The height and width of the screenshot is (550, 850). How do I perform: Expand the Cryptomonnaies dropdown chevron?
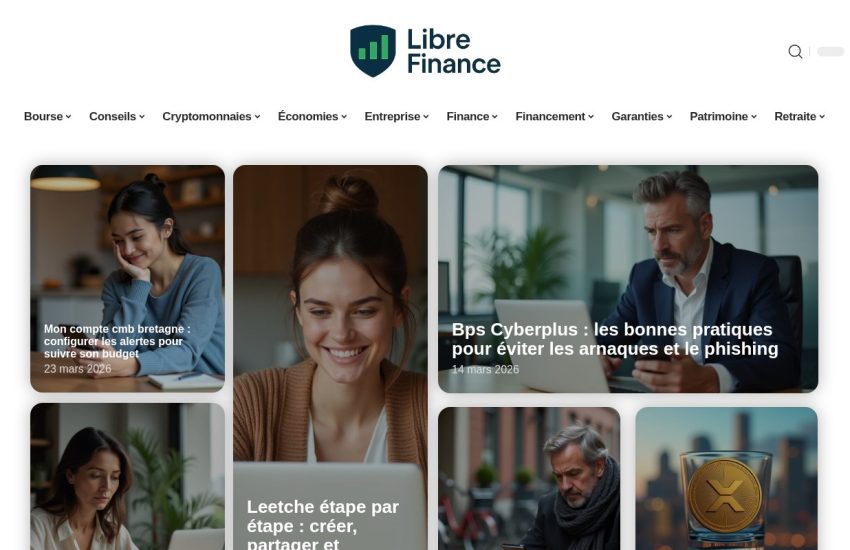click(x=257, y=117)
